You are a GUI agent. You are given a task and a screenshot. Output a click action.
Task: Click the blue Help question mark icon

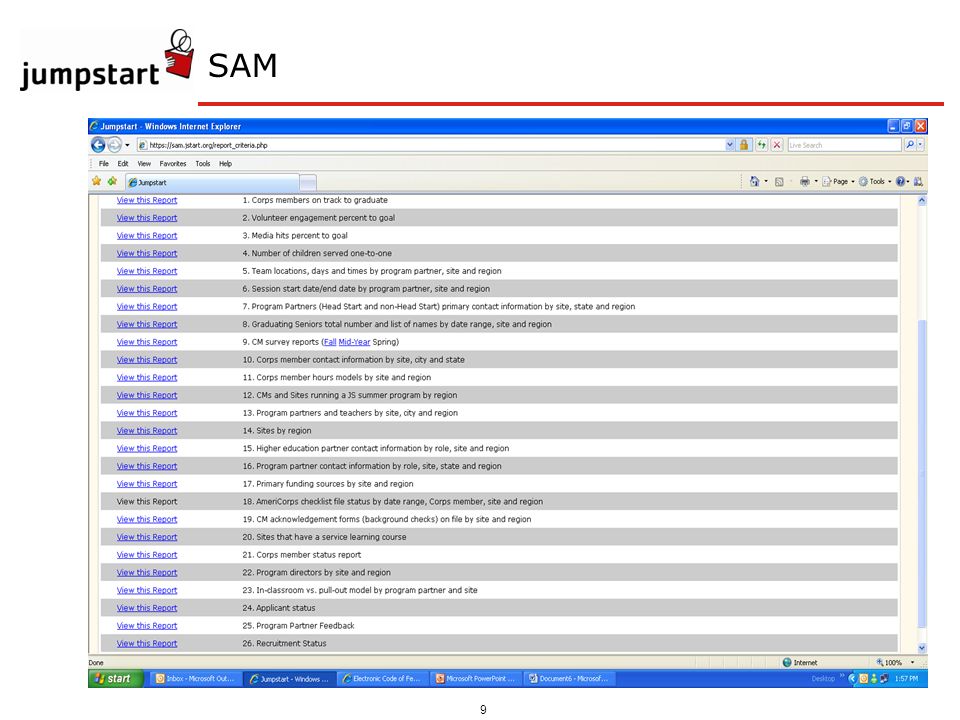click(901, 181)
